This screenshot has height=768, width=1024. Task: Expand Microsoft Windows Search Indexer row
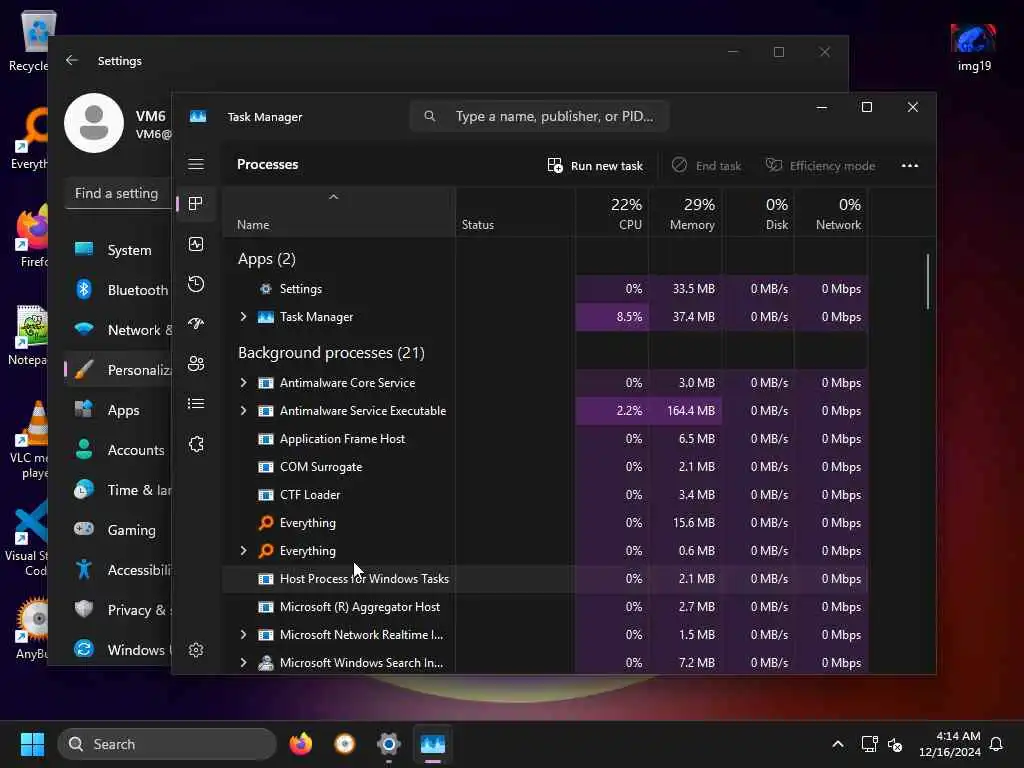[x=244, y=663]
